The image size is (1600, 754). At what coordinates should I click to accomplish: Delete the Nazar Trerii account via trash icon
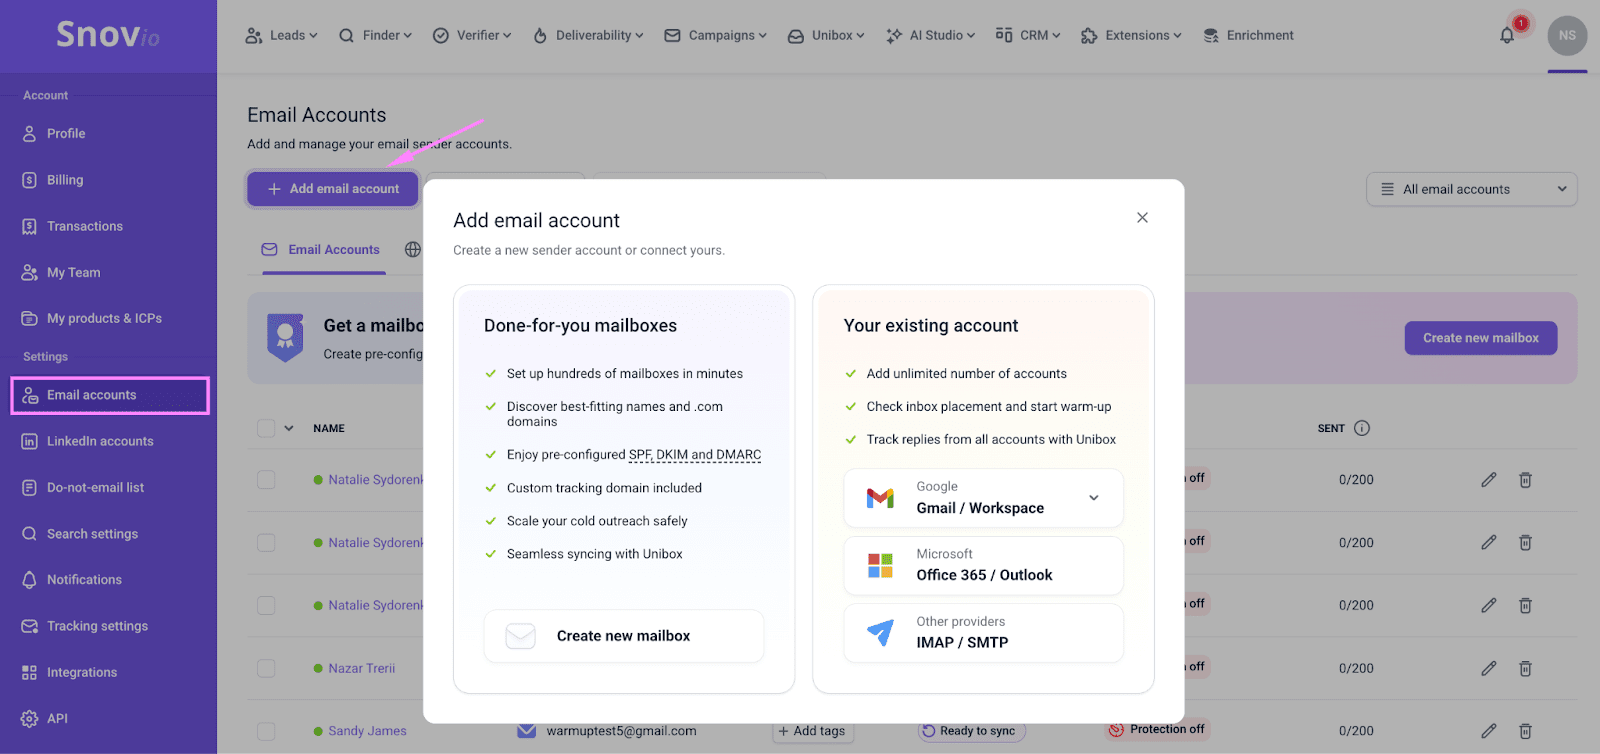pos(1525,668)
